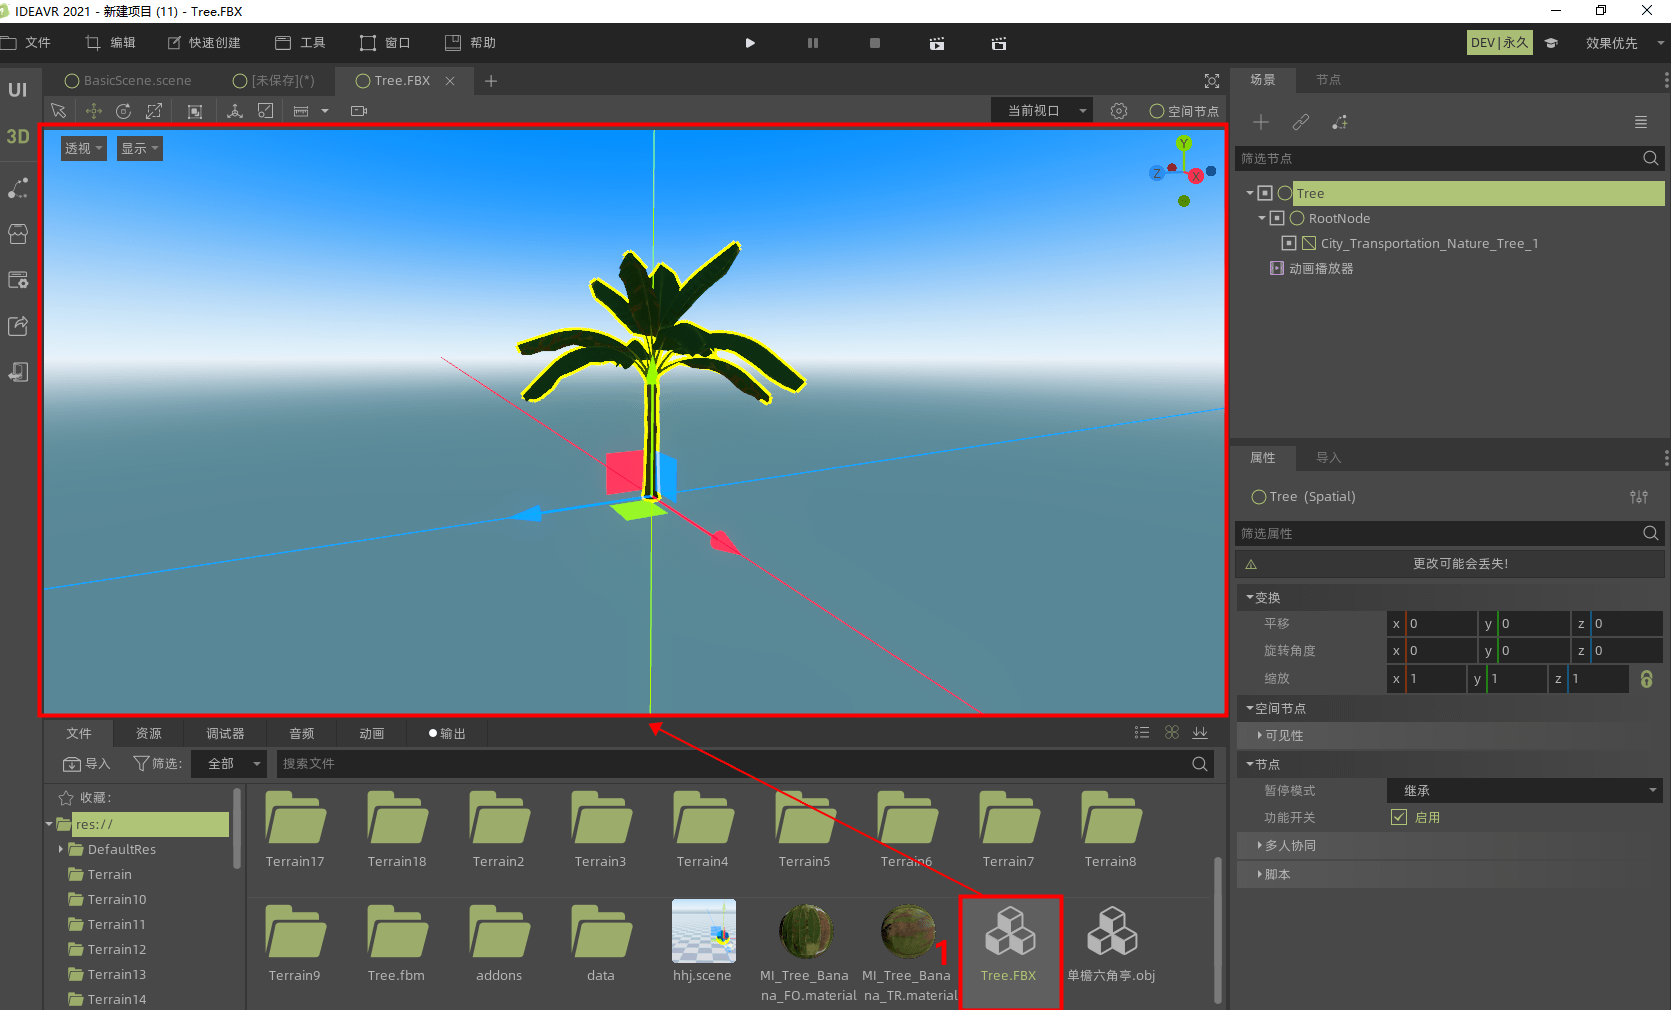The height and width of the screenshot is (1010, 1671).
Task: Open the 当前视口 viewport dropdown
Action: pos(1042,111)
